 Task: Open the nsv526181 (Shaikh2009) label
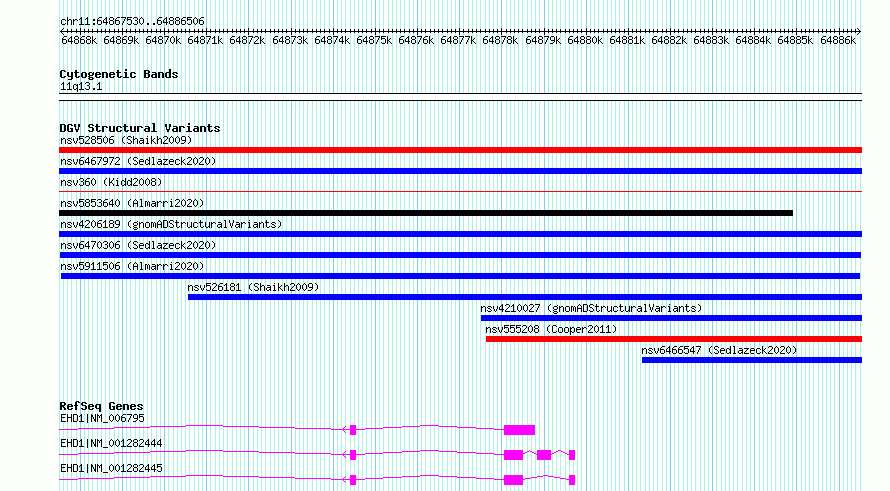[253, 287]
